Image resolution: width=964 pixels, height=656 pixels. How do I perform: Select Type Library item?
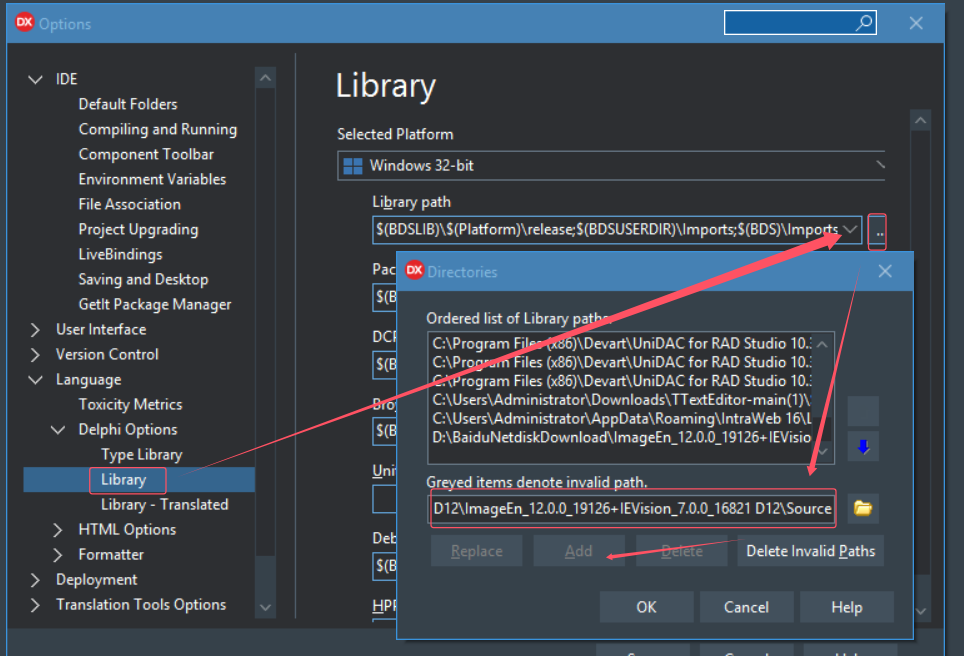[x=141, y=455]
